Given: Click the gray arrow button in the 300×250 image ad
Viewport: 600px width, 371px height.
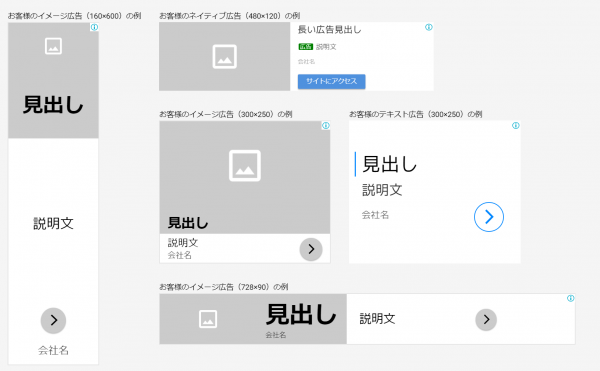Looking at the screenshot, I should [x=311, y=249].
